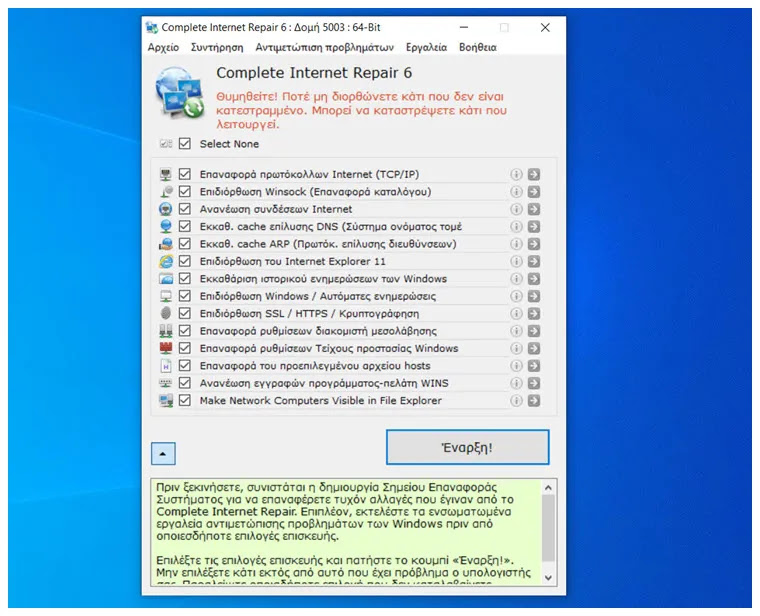
Task: Click info icon for Winsock repair row
Action: pyautogui.click(x=516, y=192)
